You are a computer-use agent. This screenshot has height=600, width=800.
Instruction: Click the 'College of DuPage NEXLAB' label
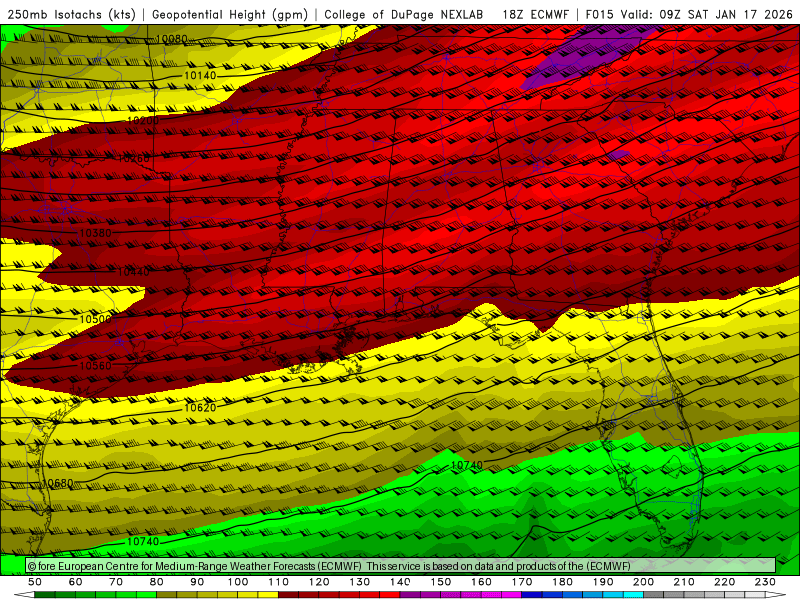pyautogui.click(x=404, y=14)
